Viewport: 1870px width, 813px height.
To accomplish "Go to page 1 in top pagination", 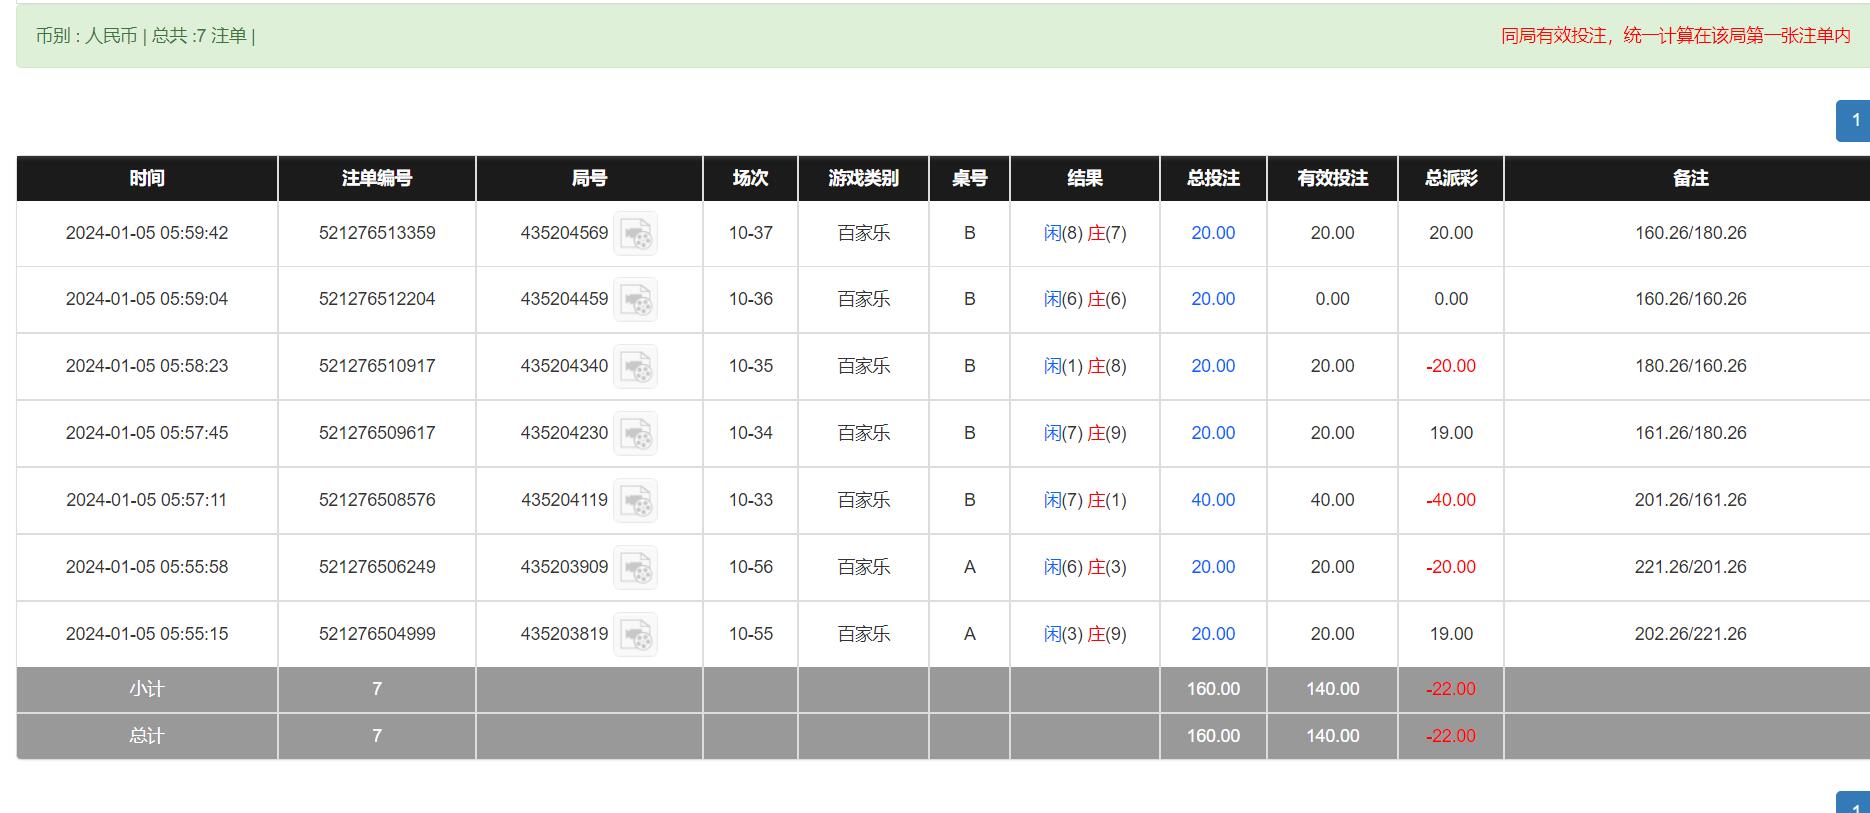I will tap(1855, 121).
